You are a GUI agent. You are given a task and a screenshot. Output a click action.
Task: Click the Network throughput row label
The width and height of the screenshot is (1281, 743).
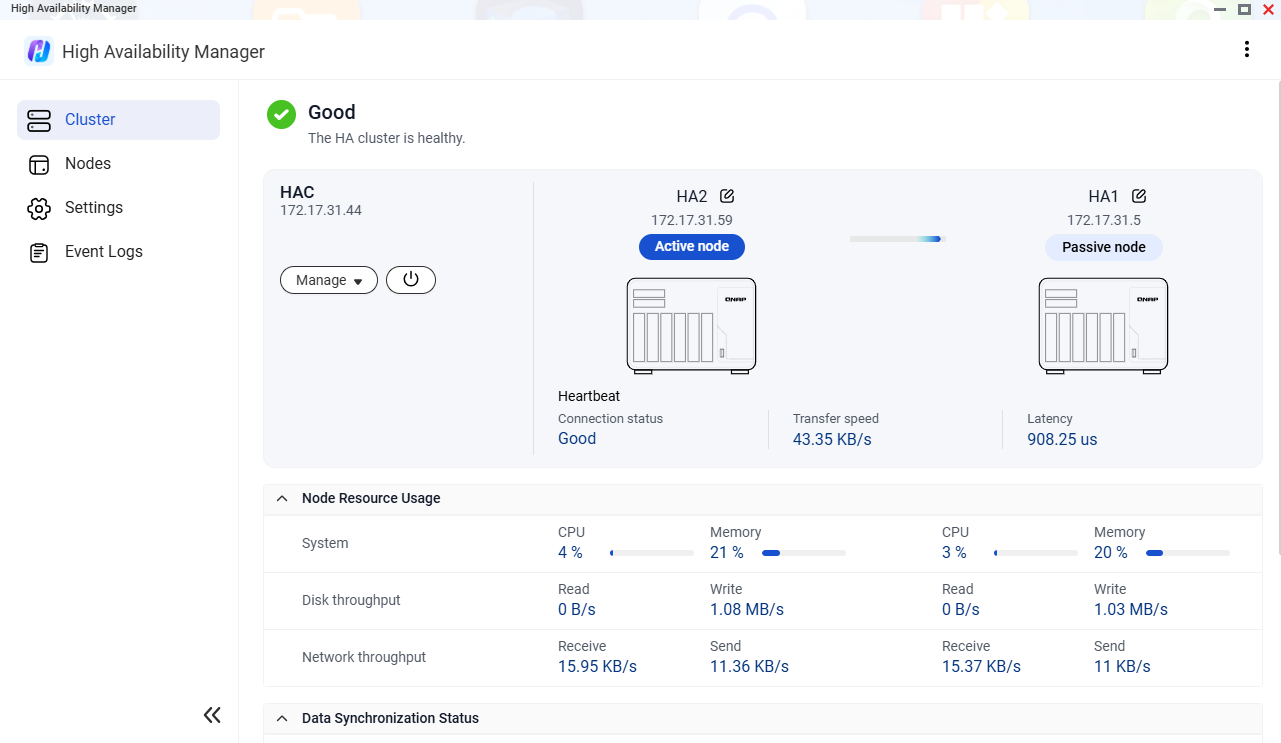(364, 657)
